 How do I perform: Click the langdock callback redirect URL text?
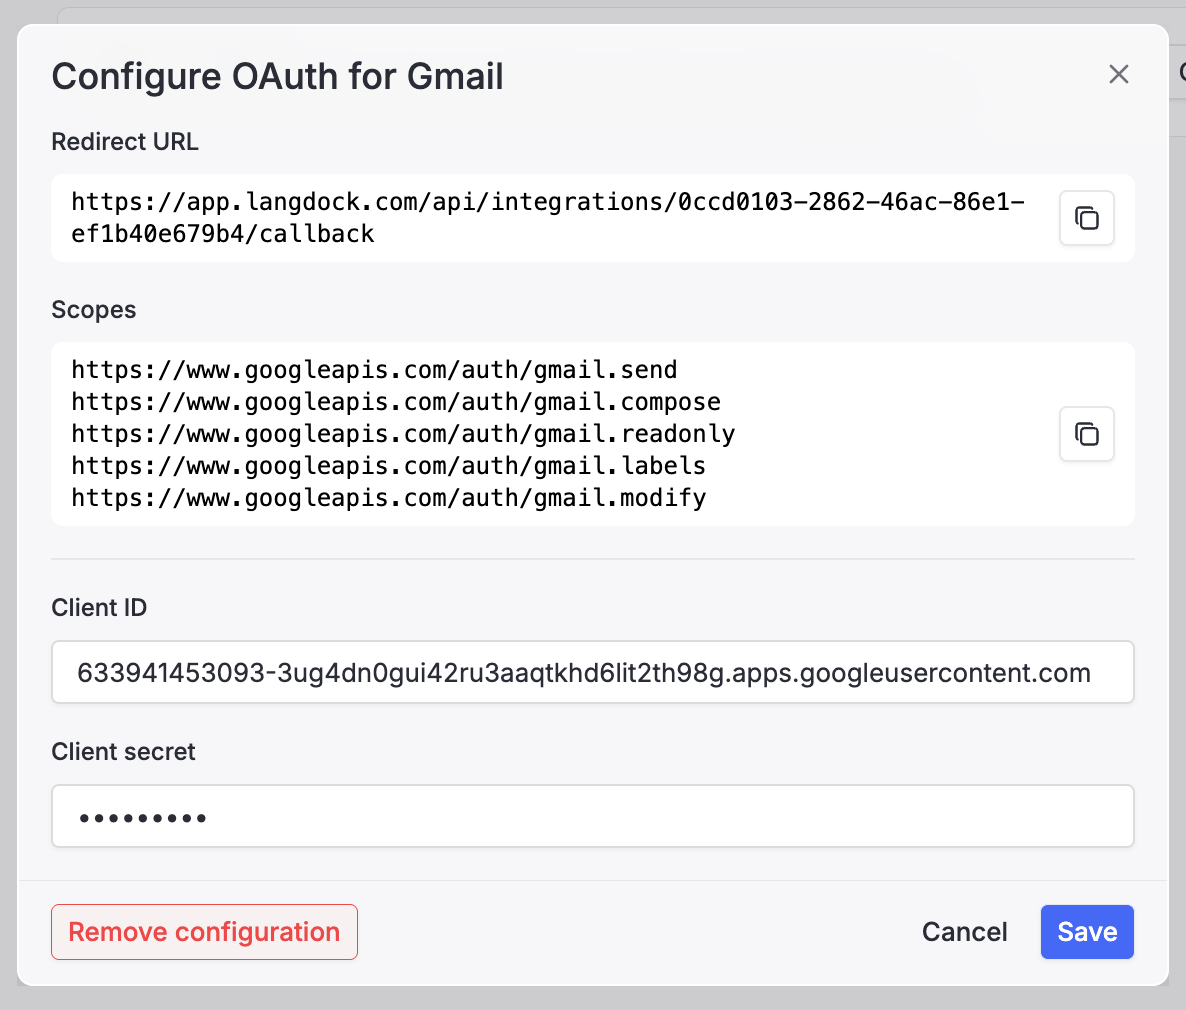tap(548, 218)
